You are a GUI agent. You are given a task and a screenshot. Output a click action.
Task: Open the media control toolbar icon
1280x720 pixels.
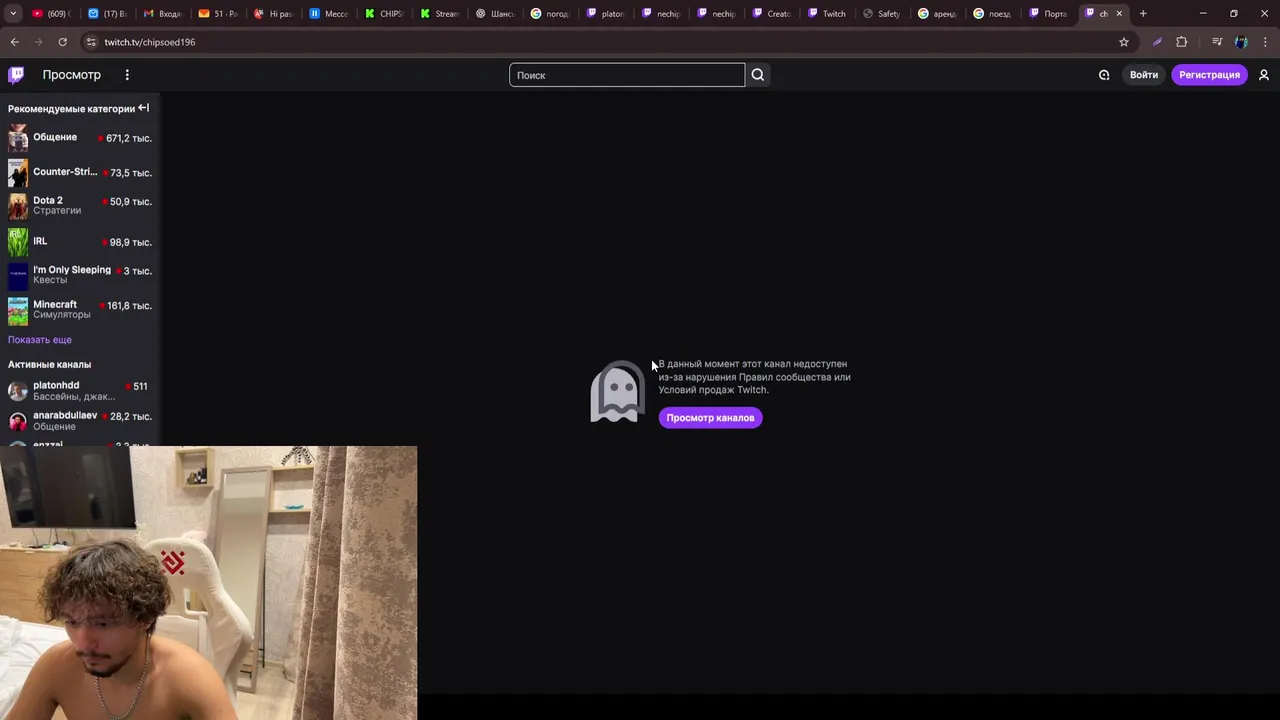point(1217,42)
